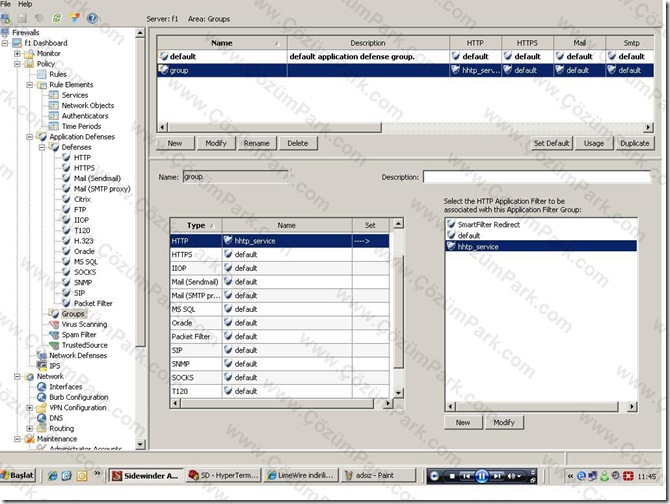
Task: Open the IPS tree item
Action: (x=55, y=366)
